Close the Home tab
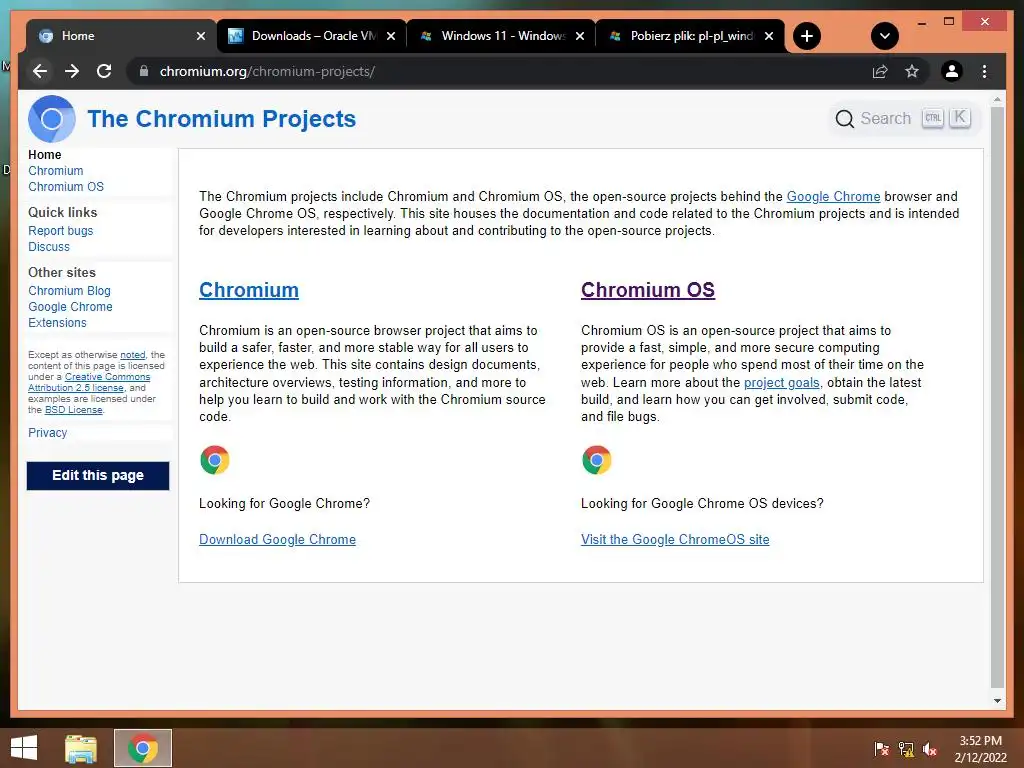Screen dimensions: 1024x768 coord(201,36)
